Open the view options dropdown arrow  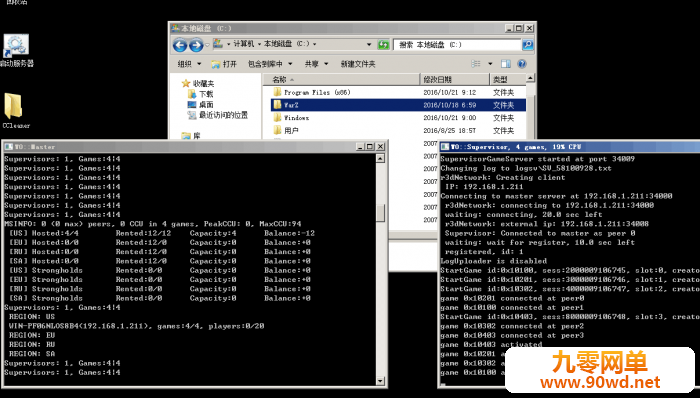pos(490,64)
